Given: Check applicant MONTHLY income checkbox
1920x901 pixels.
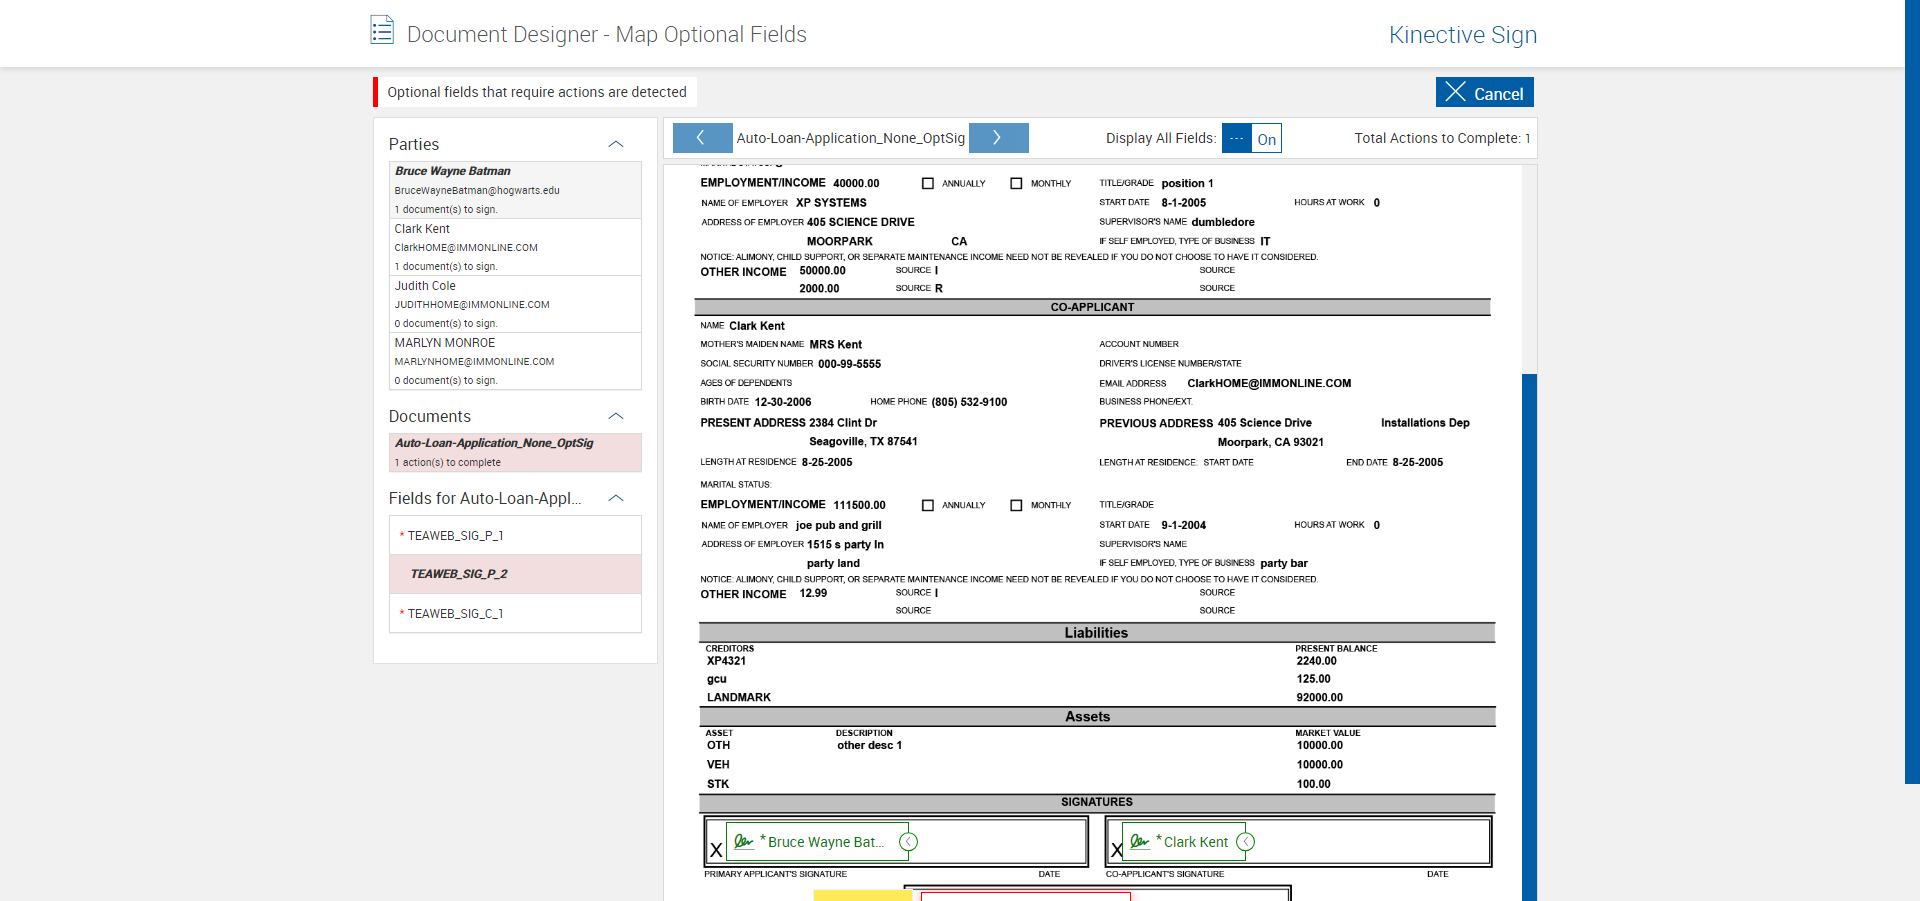Looking at the screenshot, I should pyautogui.click(x=1016, y=183).
